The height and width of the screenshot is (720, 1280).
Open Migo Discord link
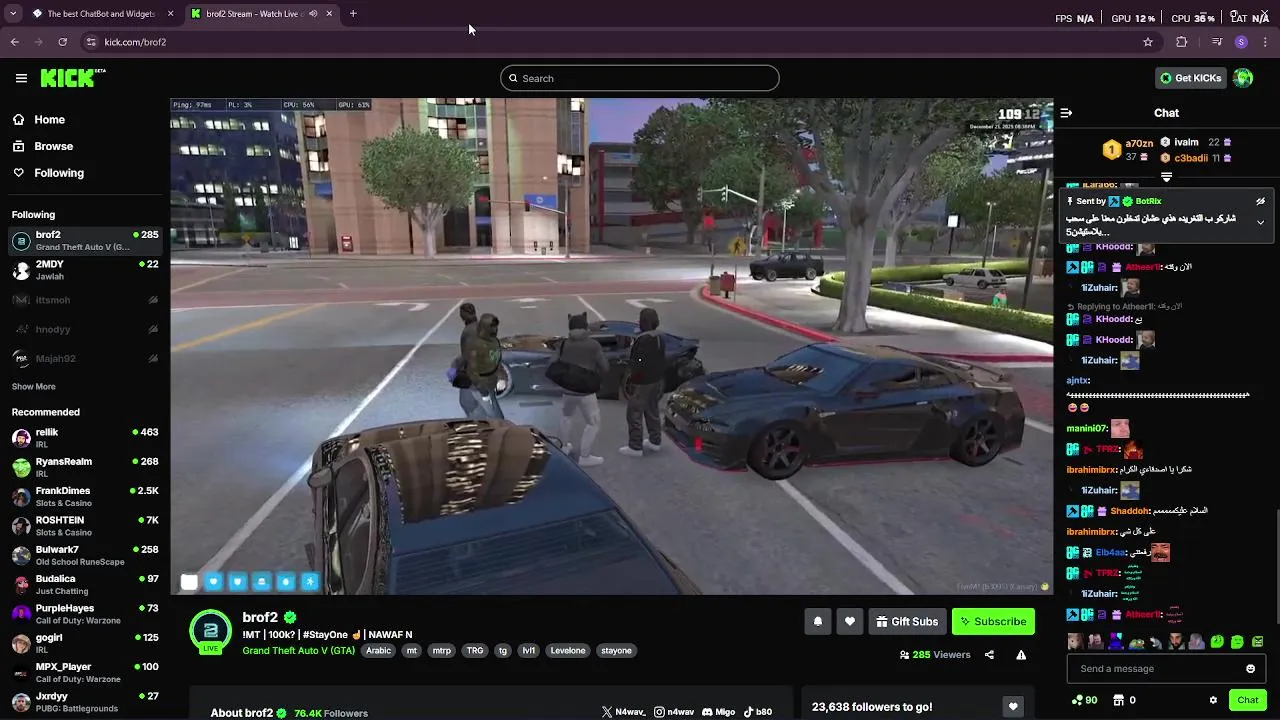point(718,712)
